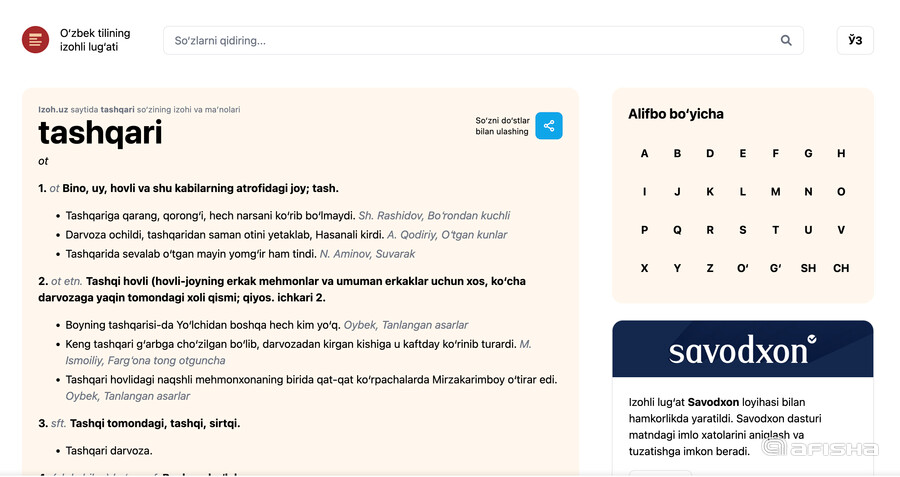The image size is (900, 477).
Task: Open letter Q in the alphabet list
Action: [677, 230]
